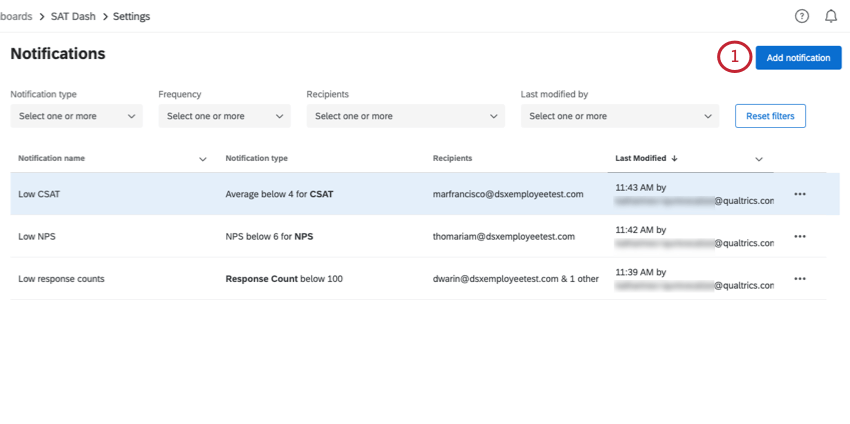Open more options for Low CSAT row
Image resolution: width=850 pixels, height=424 pixels.
tap(799, 194)
